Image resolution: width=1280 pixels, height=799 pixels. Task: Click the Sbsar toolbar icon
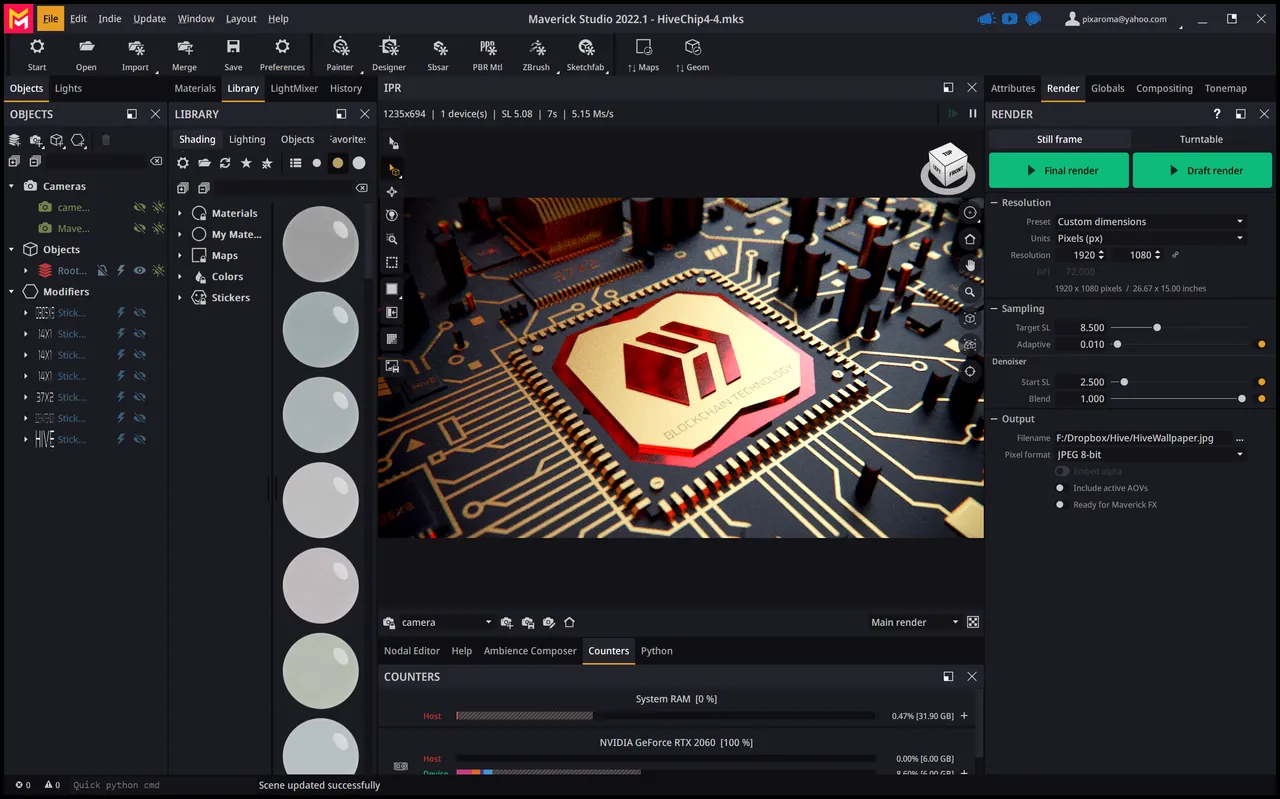438,47
